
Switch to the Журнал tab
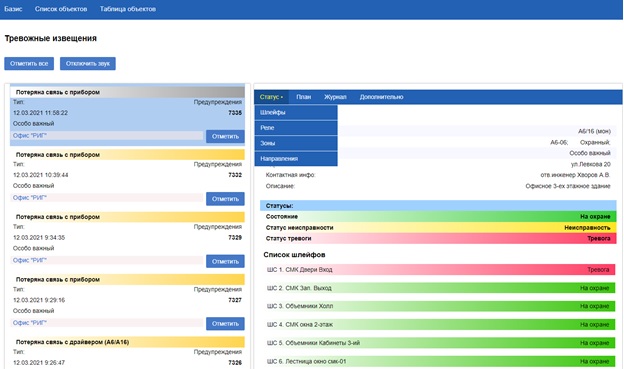335,97
